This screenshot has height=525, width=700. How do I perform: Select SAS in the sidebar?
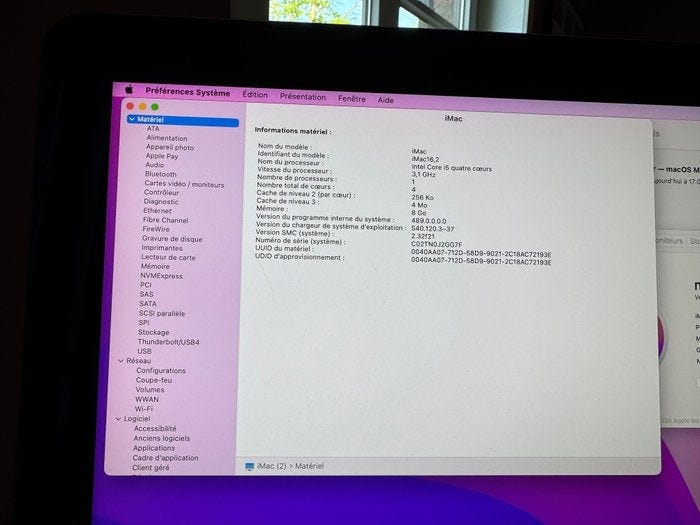coord(146,294)
